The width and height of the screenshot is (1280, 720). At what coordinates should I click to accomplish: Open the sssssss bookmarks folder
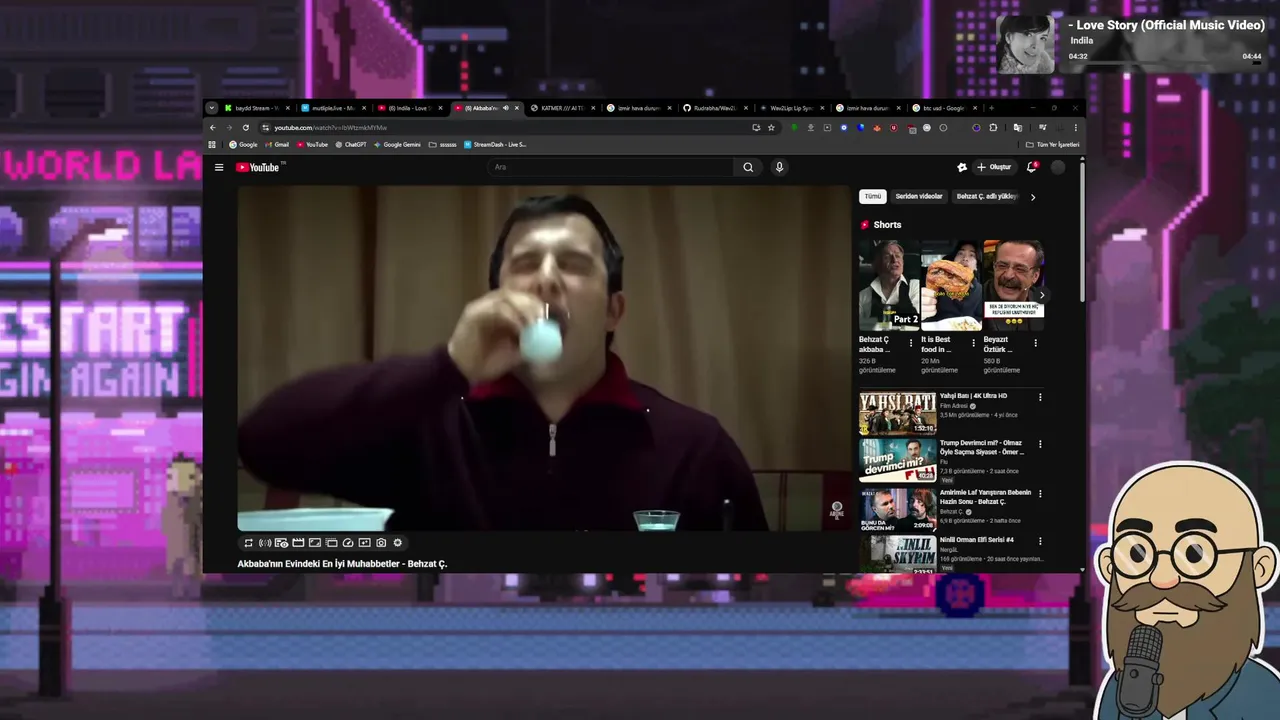pos(443,144)
